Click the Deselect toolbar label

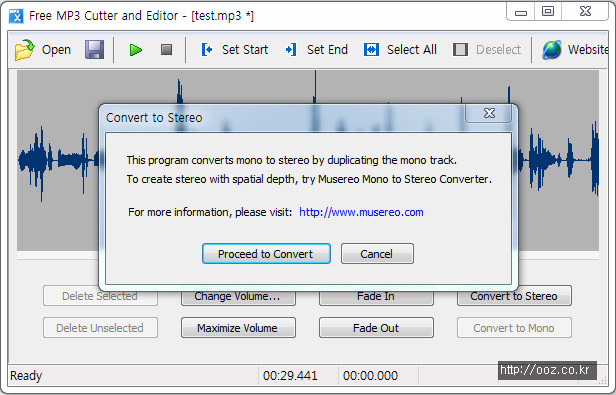coord(498,50)
